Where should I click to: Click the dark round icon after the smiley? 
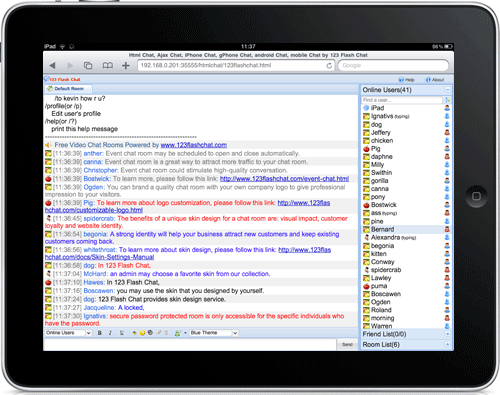coord(150,333)
